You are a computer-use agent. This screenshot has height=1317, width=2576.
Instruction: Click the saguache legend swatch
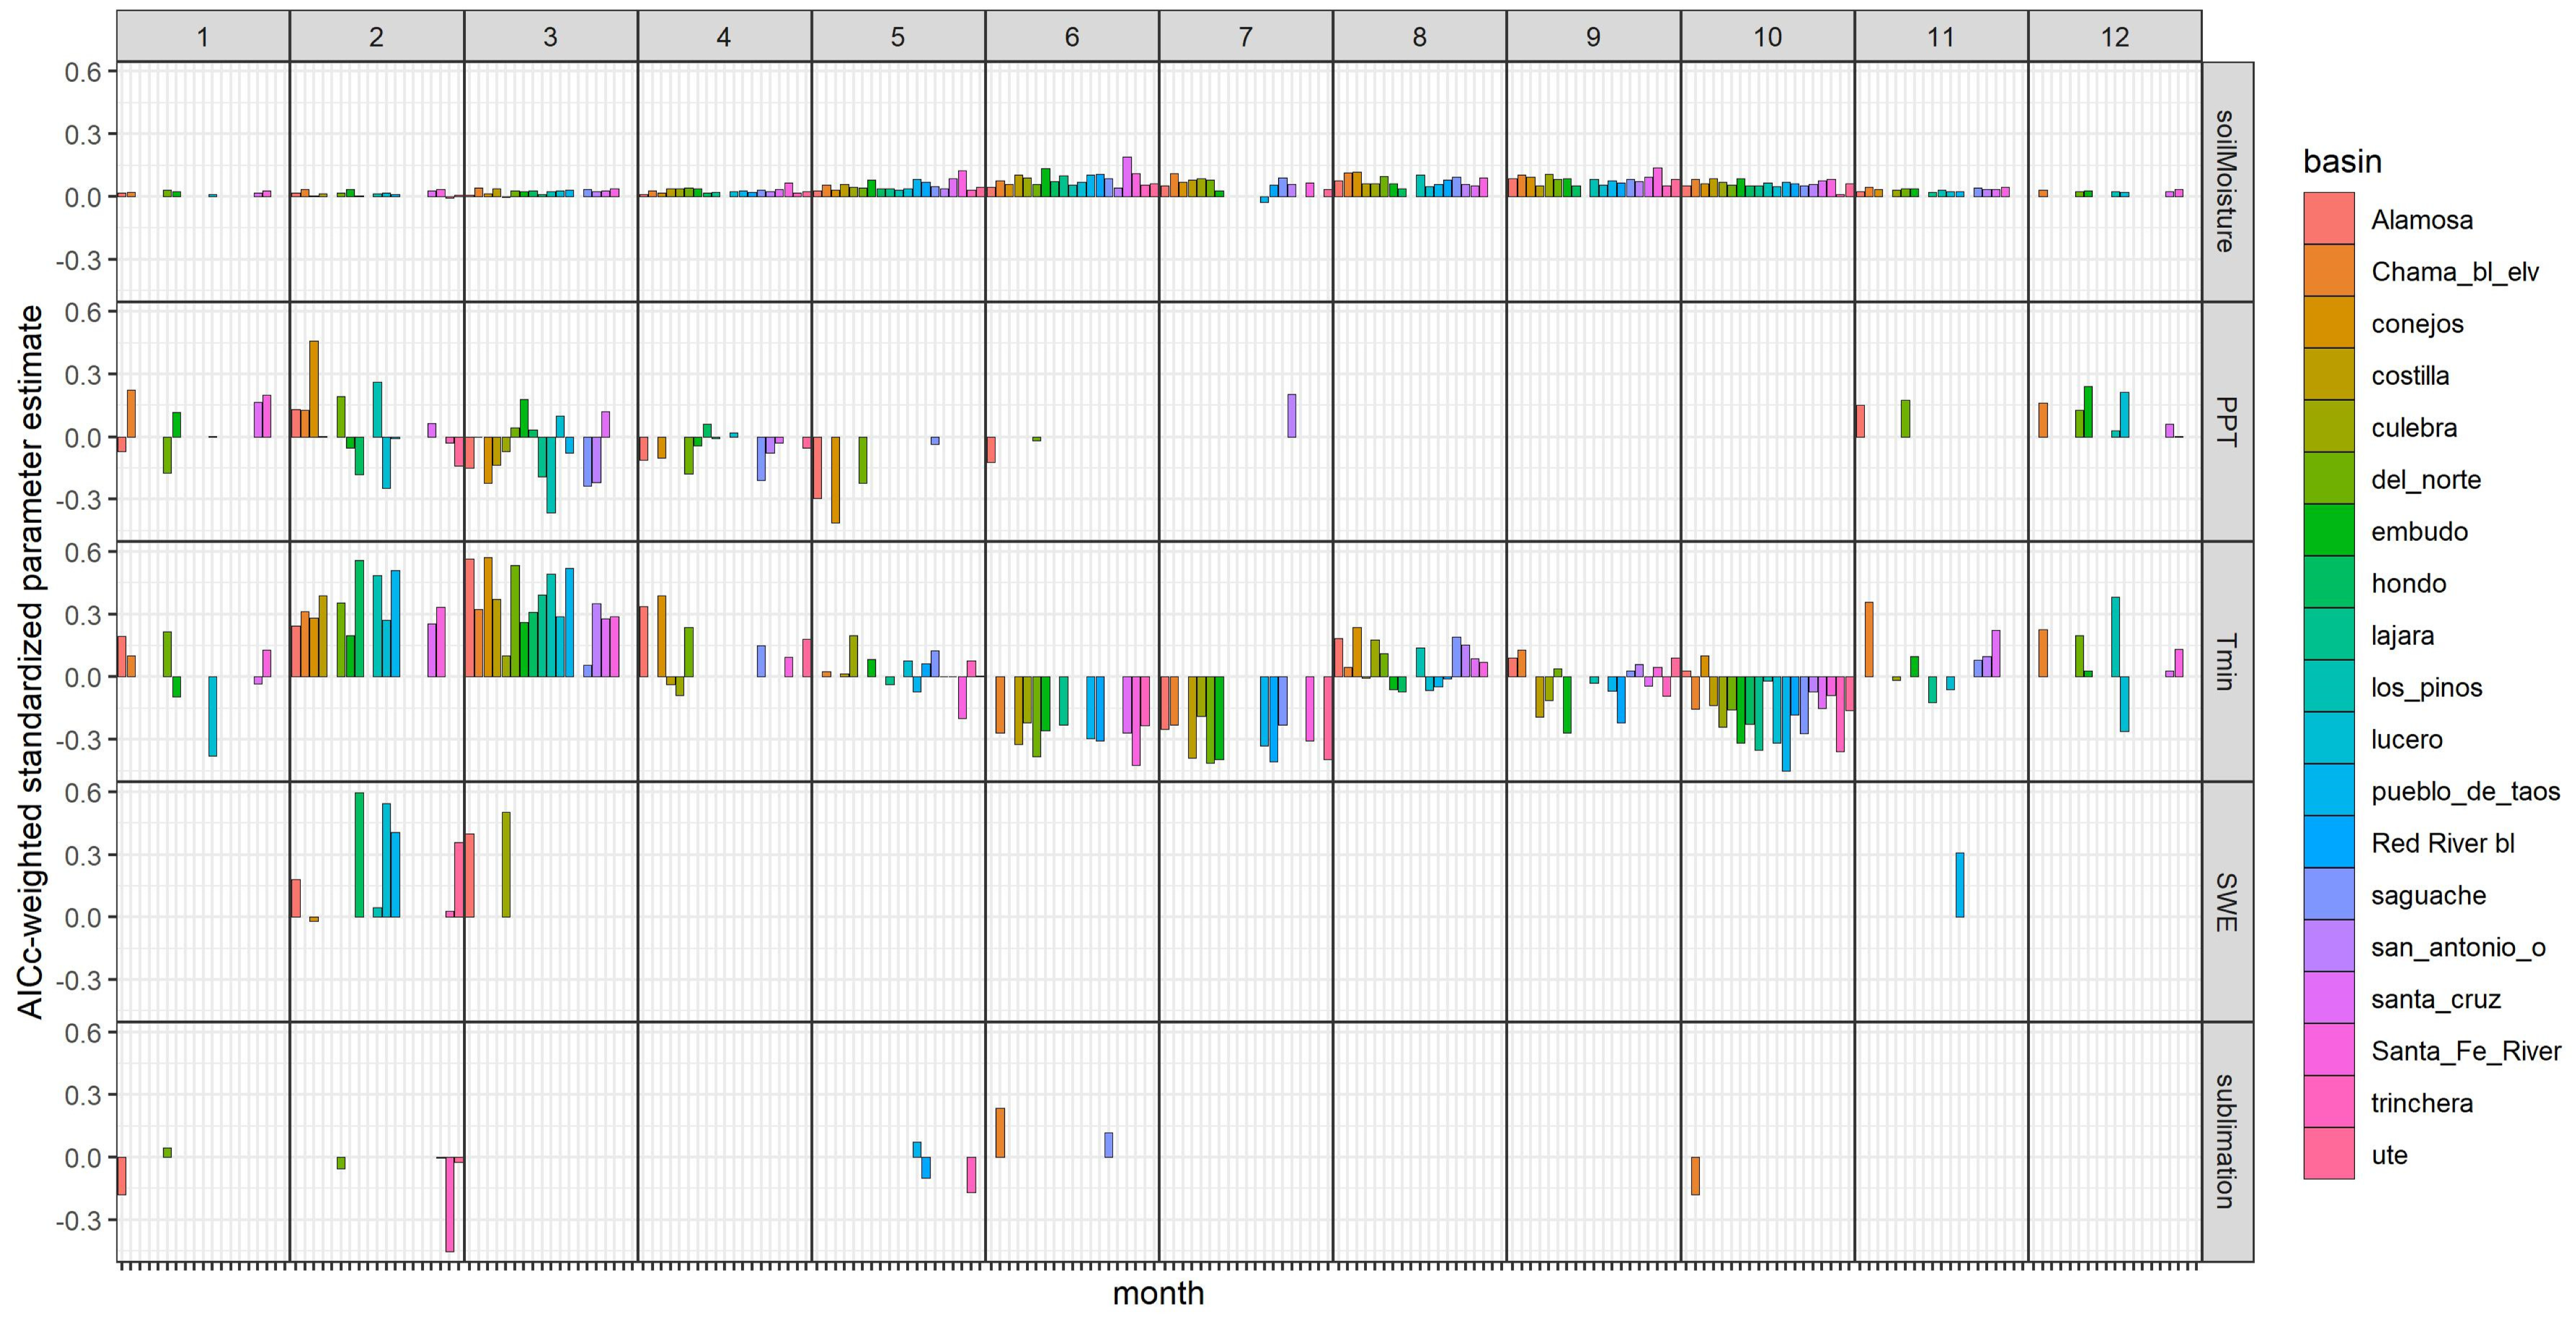point(2328,895)
